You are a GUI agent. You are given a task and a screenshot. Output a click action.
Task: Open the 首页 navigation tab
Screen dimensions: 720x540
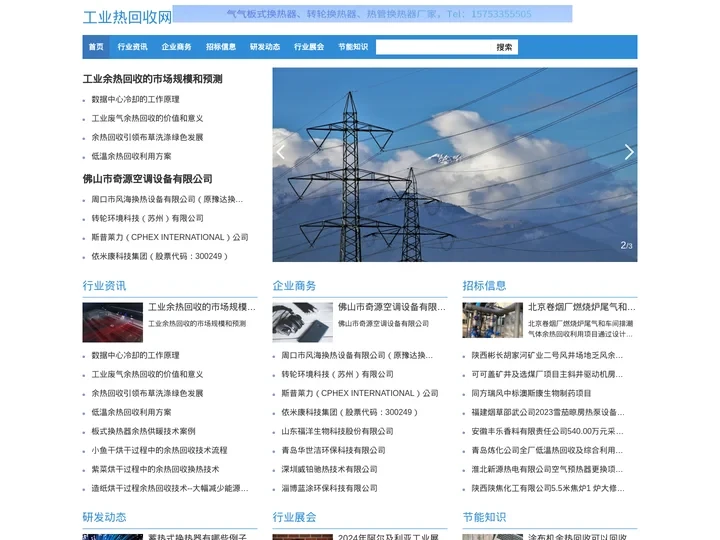click(x=96, y=47)
